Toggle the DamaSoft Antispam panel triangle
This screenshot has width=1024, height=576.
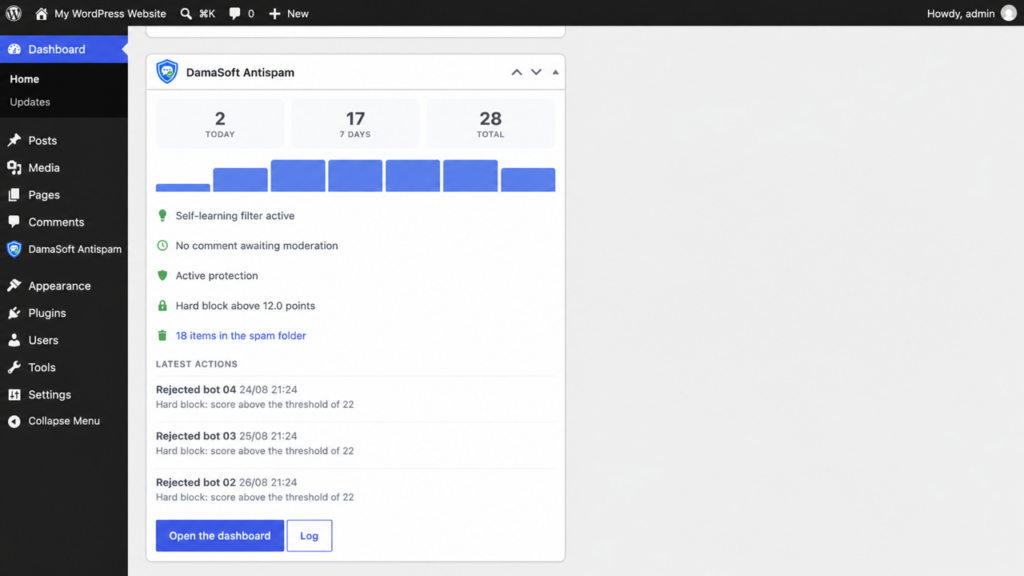click(556, 72)
